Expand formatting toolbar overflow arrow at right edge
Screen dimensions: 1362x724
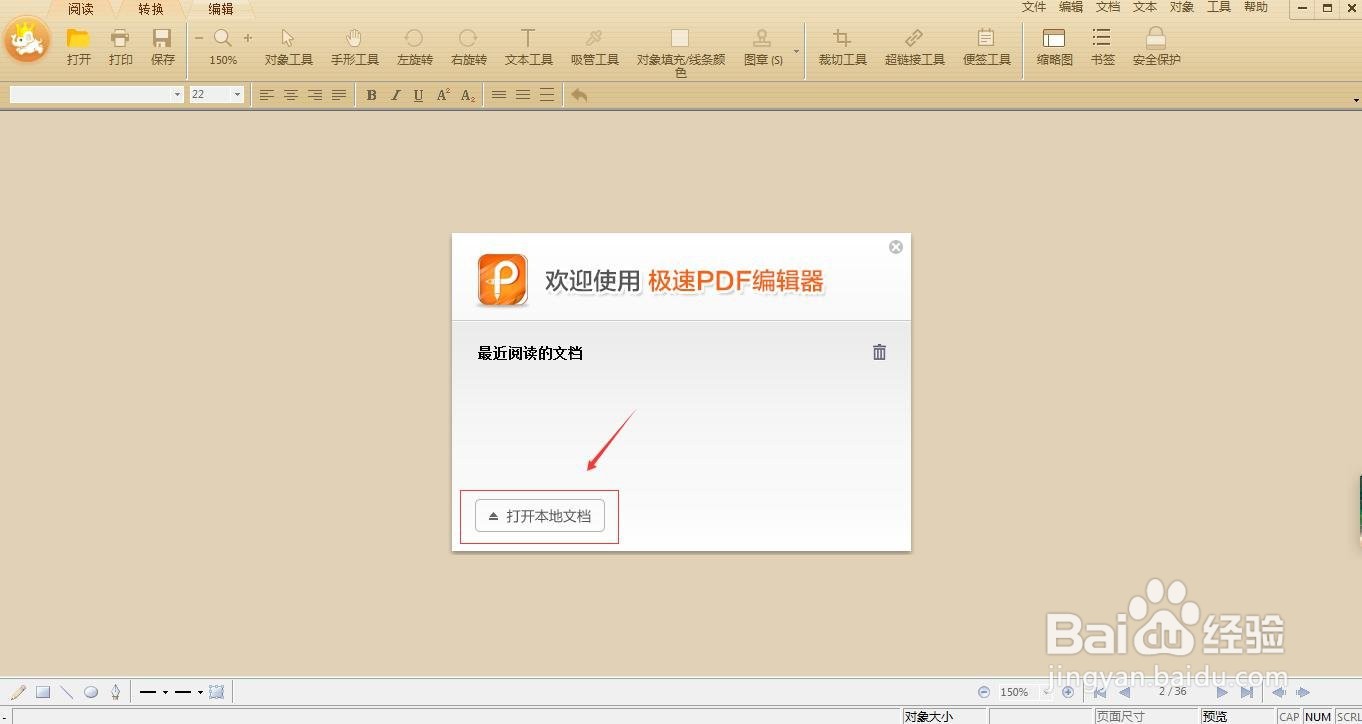pyautogui.click(x=1356, y=100)
